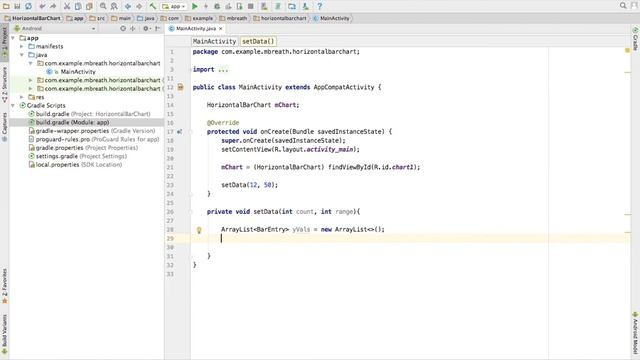The height and width of the screenshot is (360, 640).
Task: Navigate back with the left arrow icon
Action: point(128,6)
